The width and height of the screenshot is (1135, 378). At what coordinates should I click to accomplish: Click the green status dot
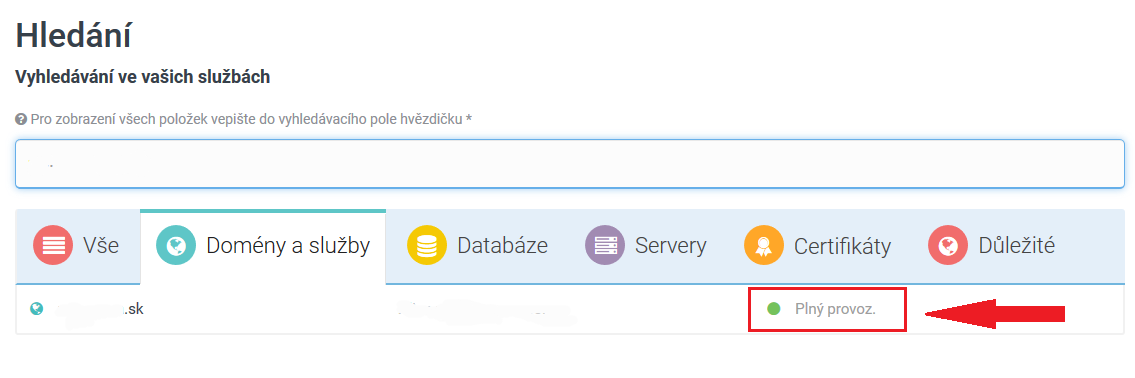click(x=774, y=309)
